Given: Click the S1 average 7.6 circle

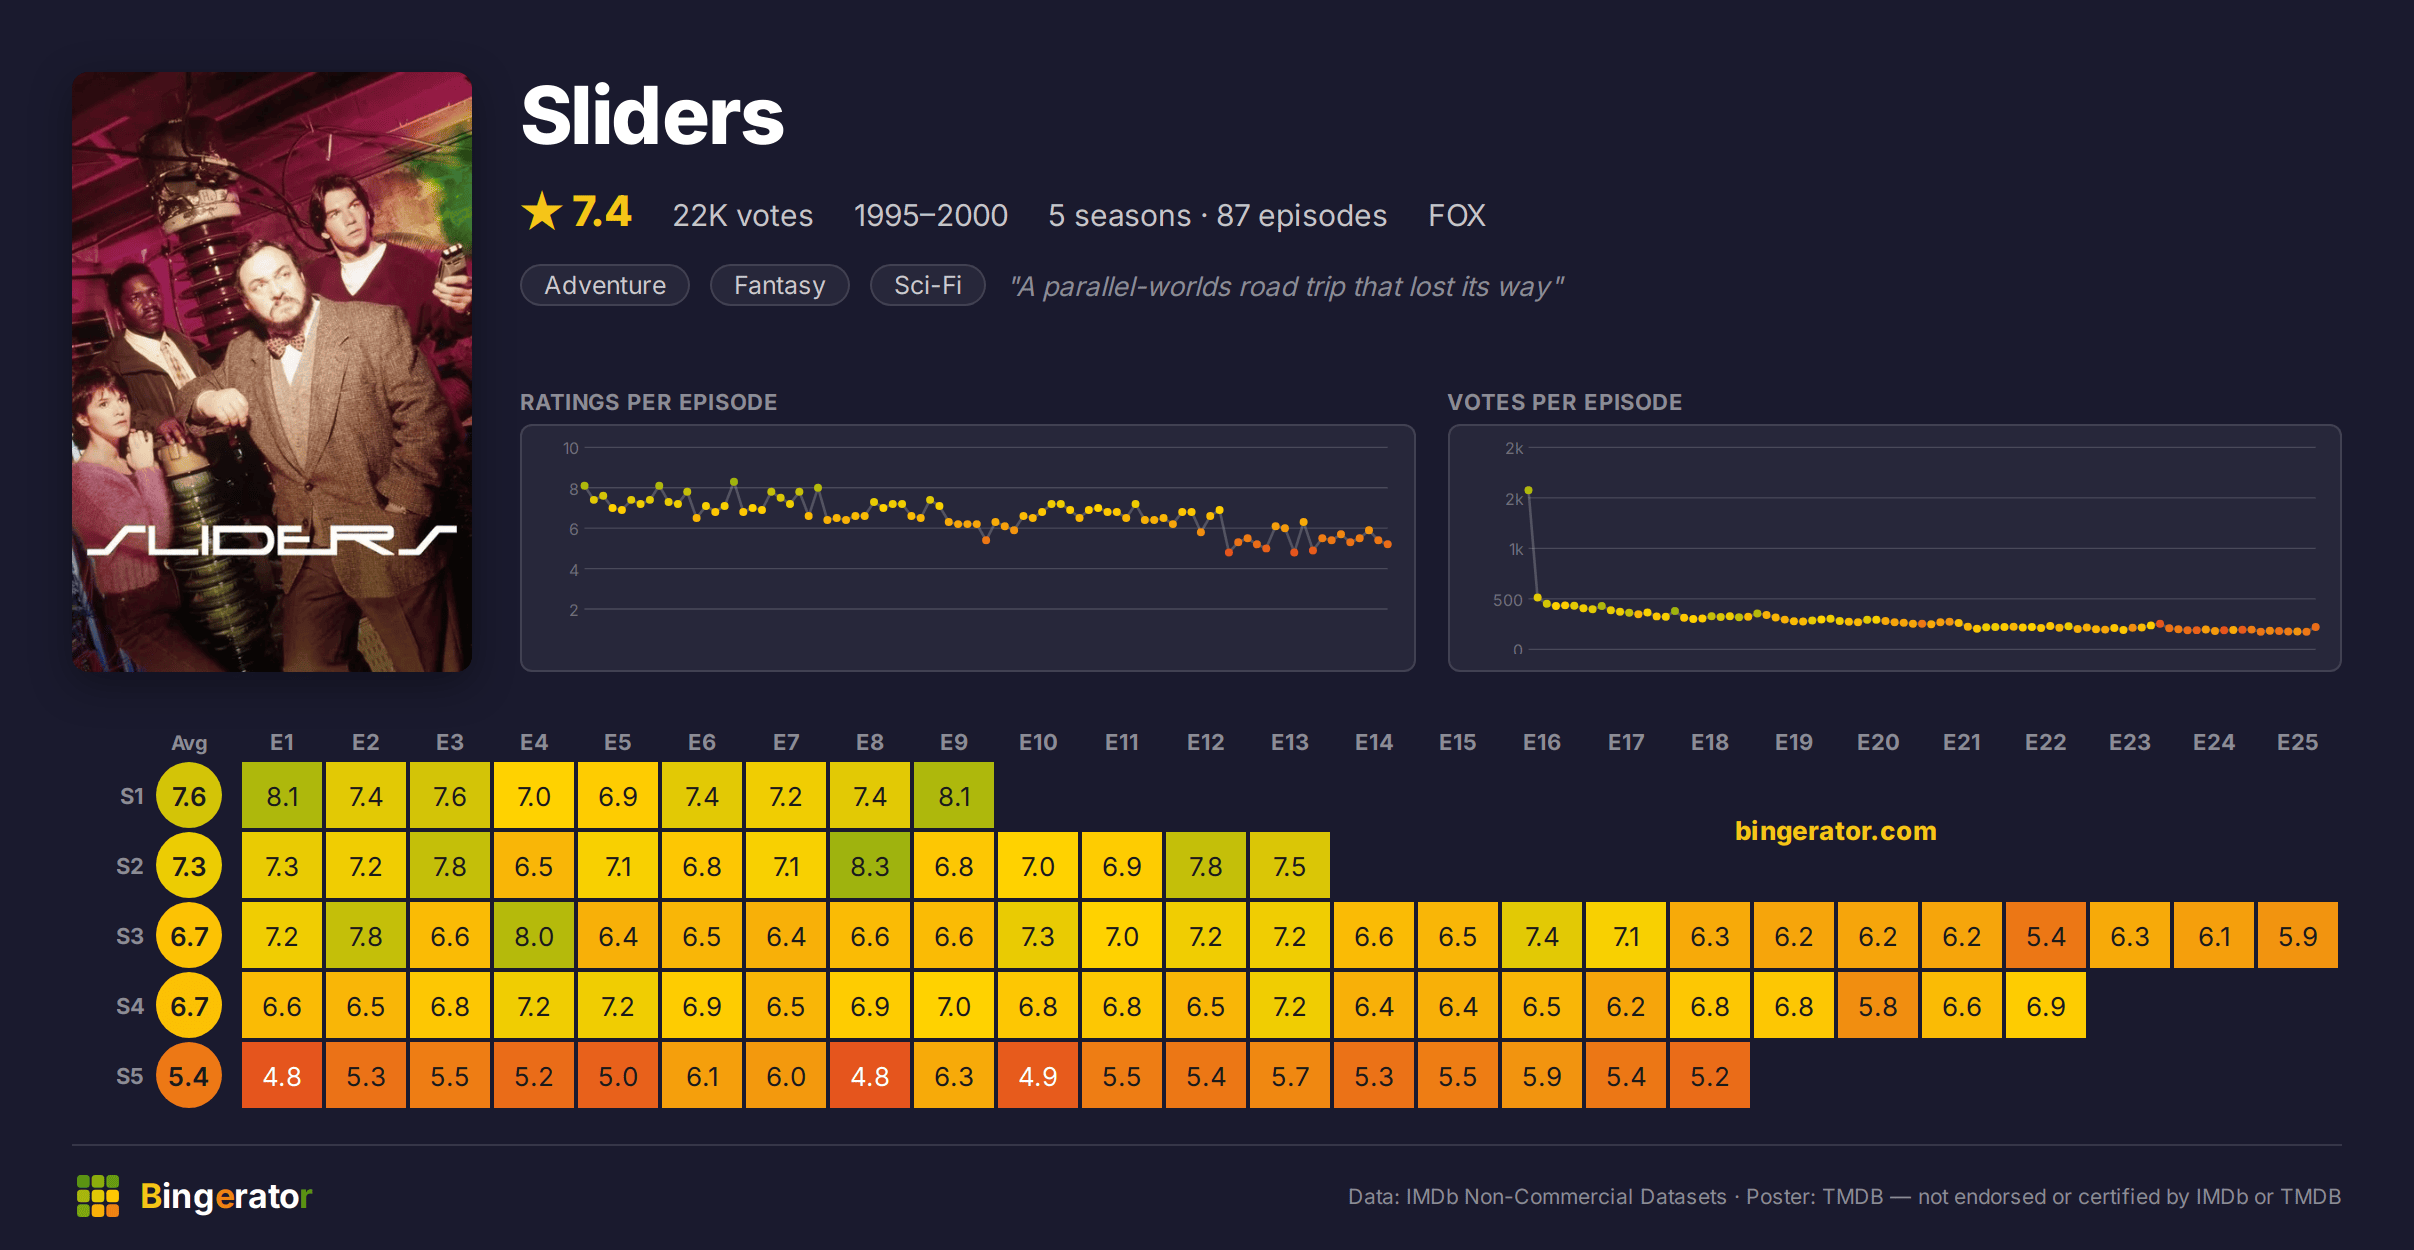Looking at the screenshot, I should tap(189, 796).
